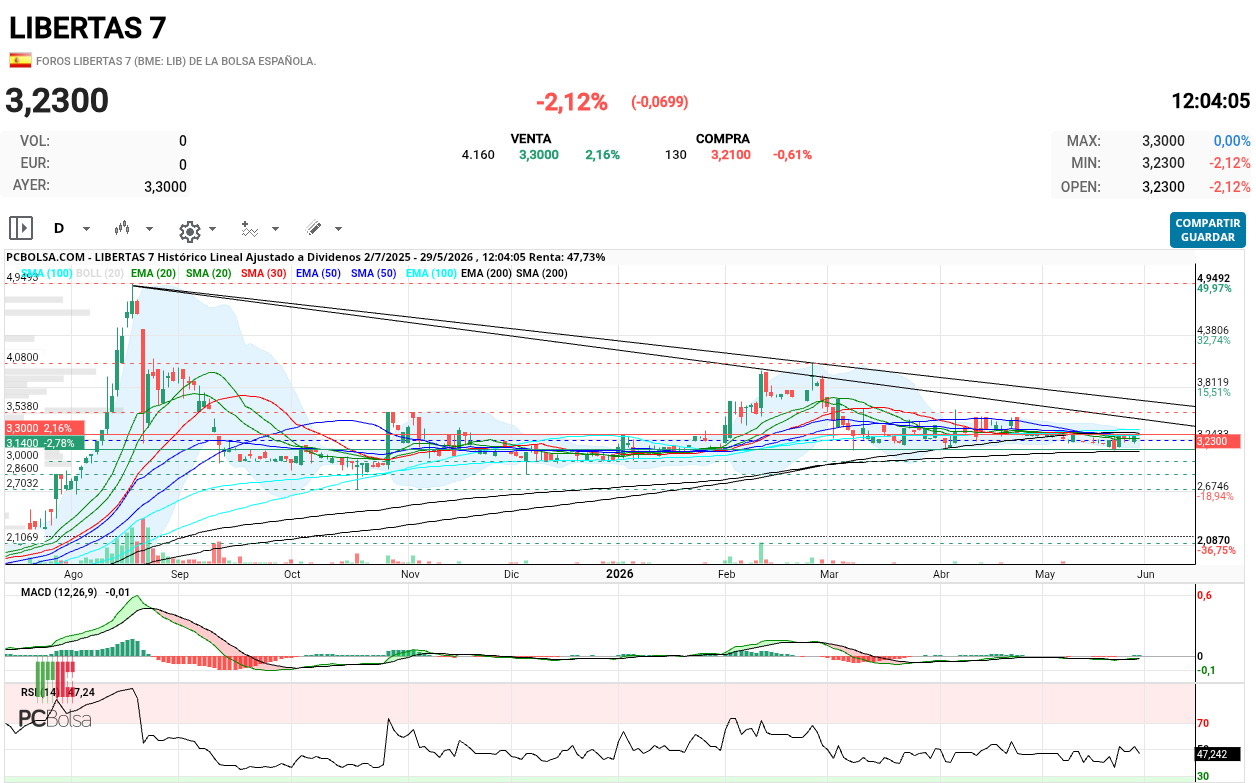Expand the D timeframe dropdown arrow
Viewport: 1256px width, 783px height.
(86, 229)
